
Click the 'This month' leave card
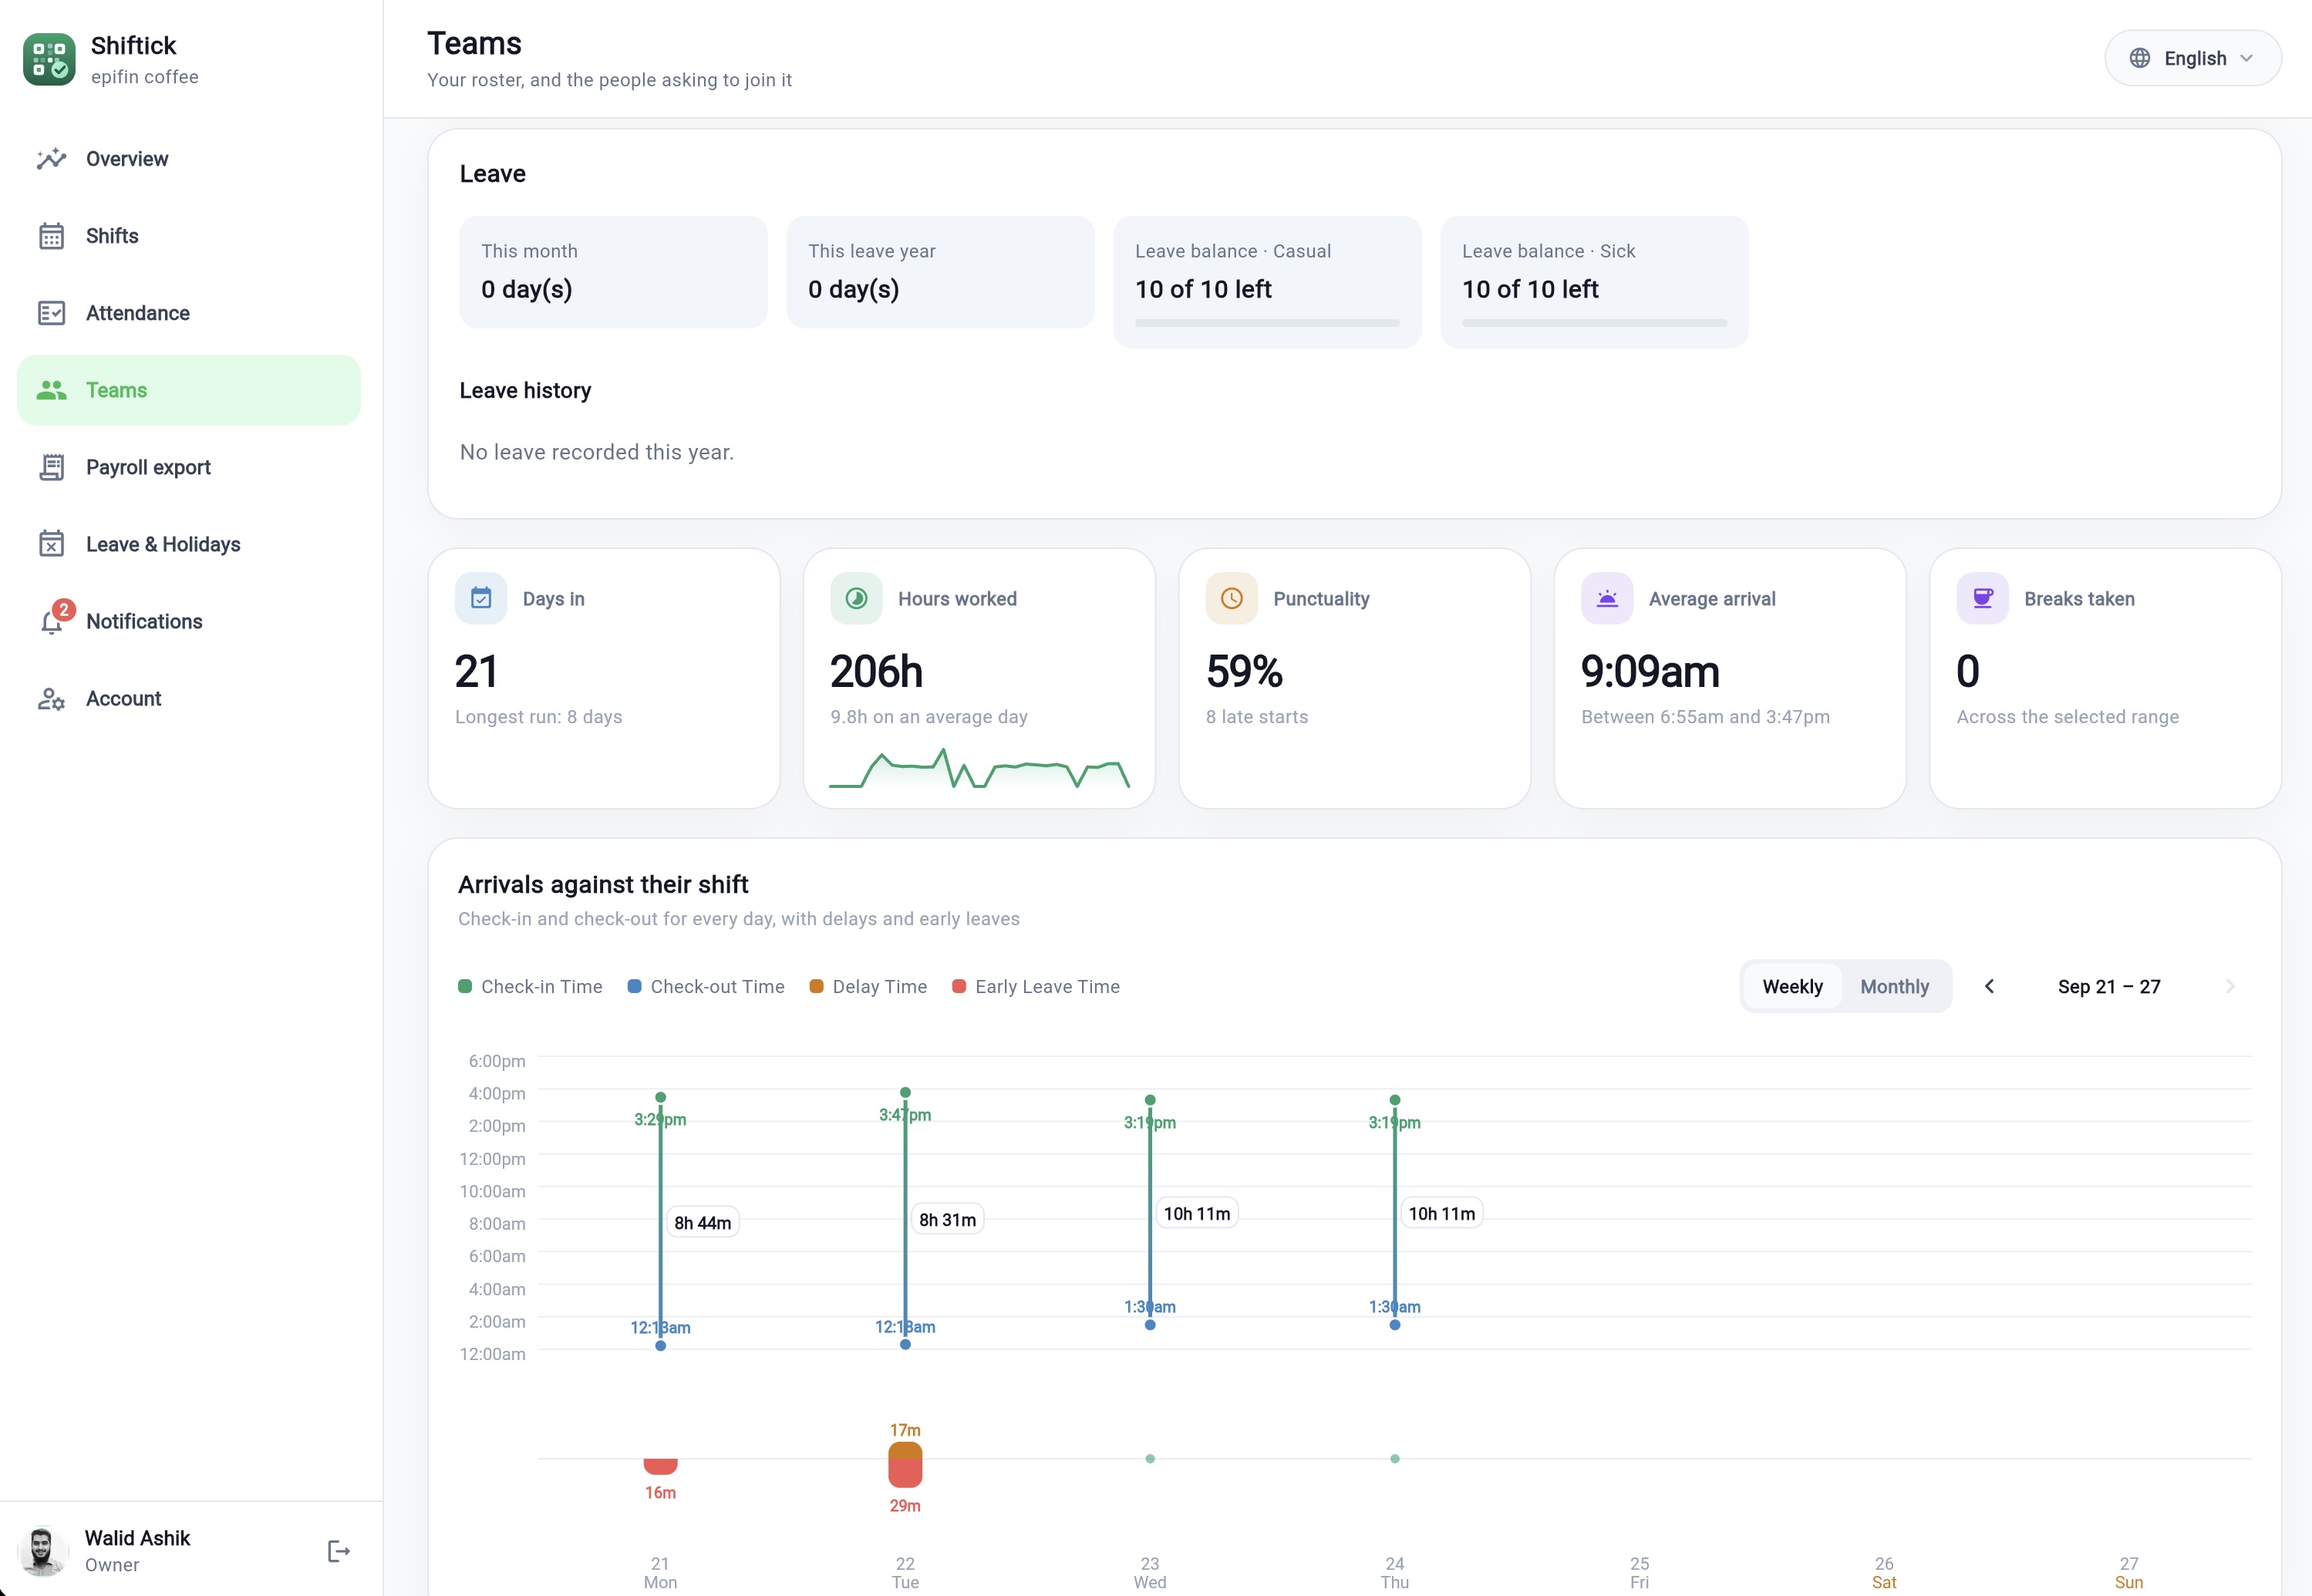tap(613, 272)
